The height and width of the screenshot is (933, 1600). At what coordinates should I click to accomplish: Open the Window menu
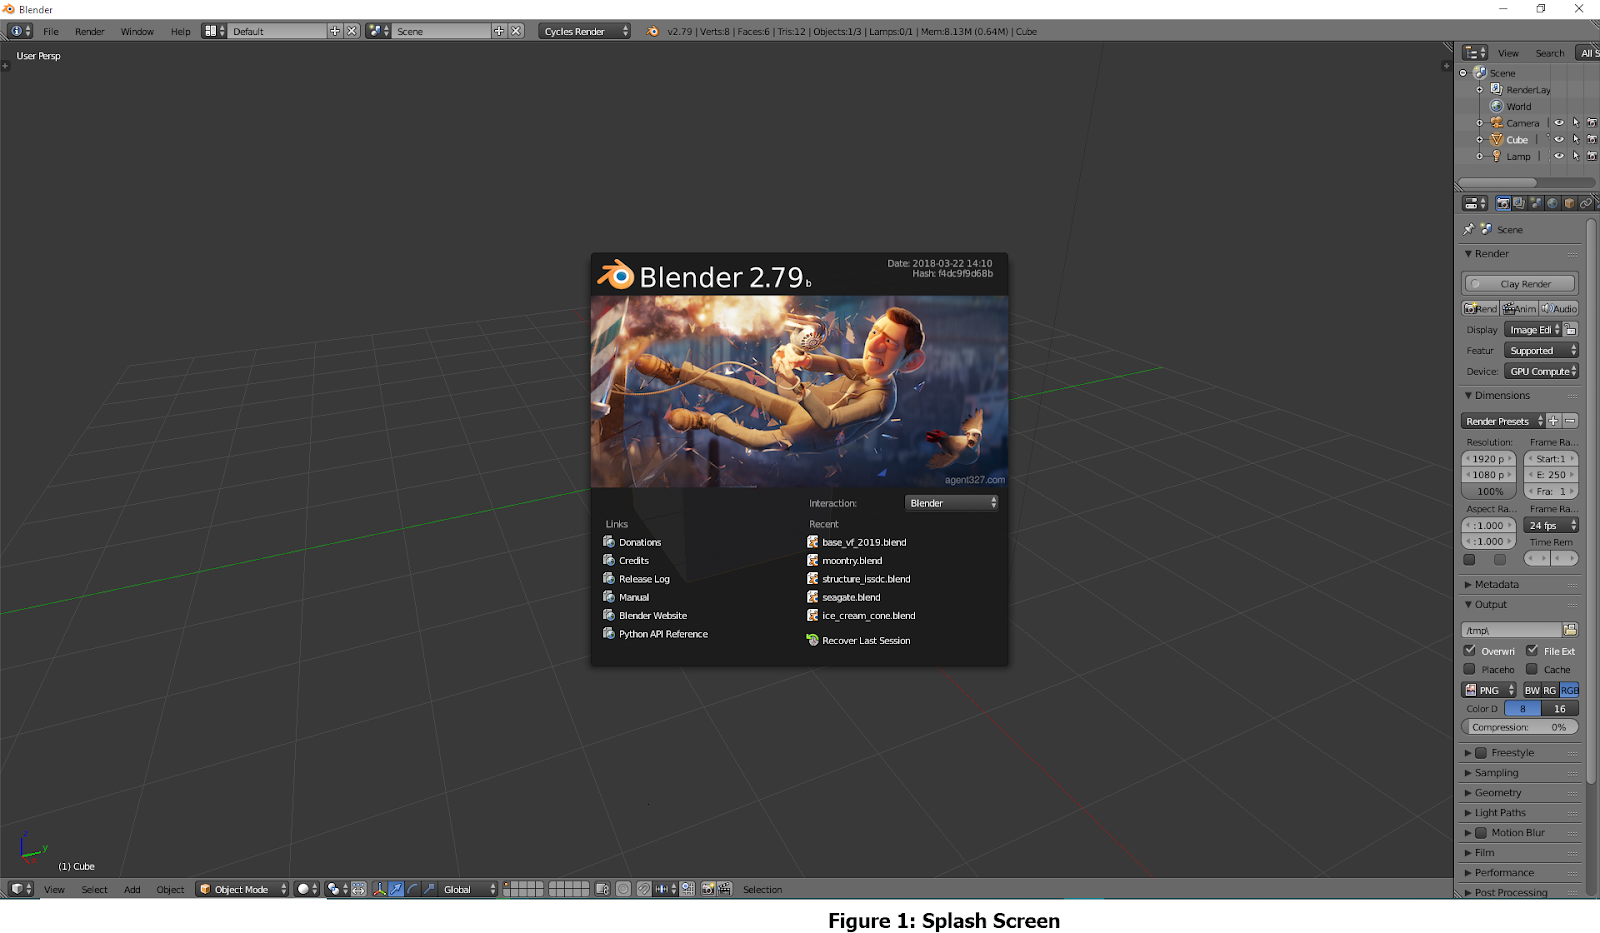[x=137, y=31]
